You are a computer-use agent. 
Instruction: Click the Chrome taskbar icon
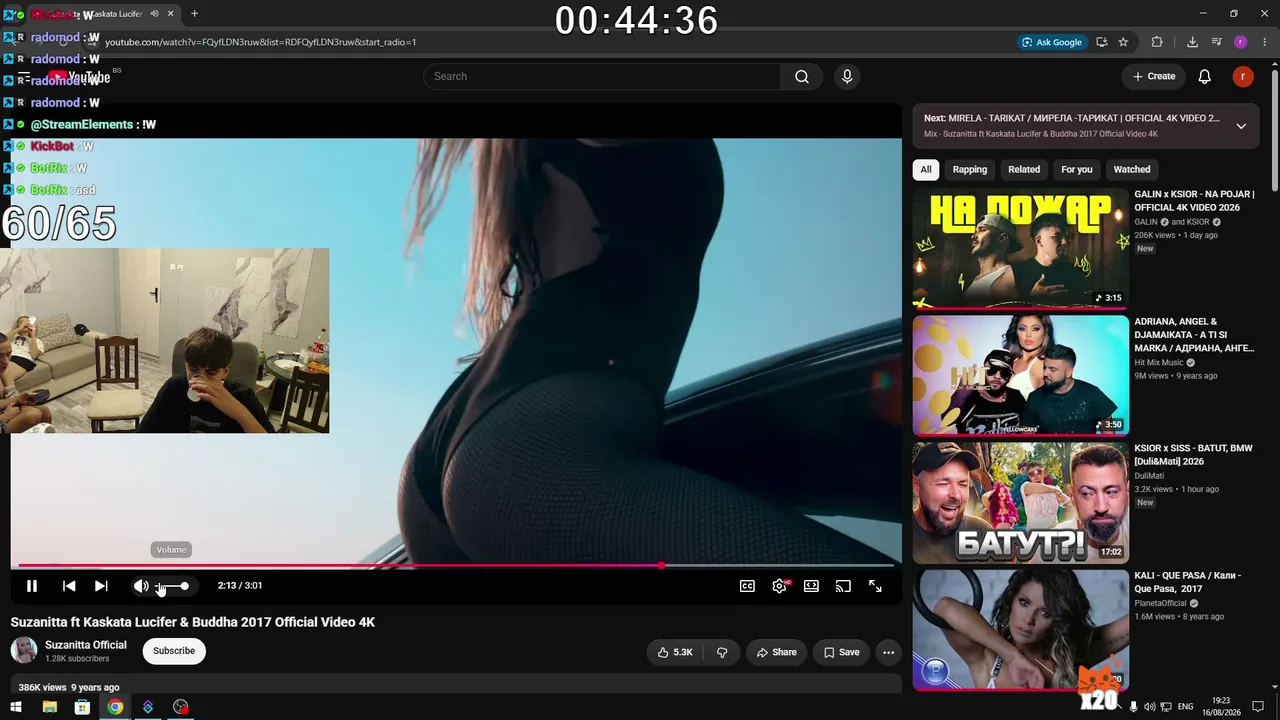point(115,707)
